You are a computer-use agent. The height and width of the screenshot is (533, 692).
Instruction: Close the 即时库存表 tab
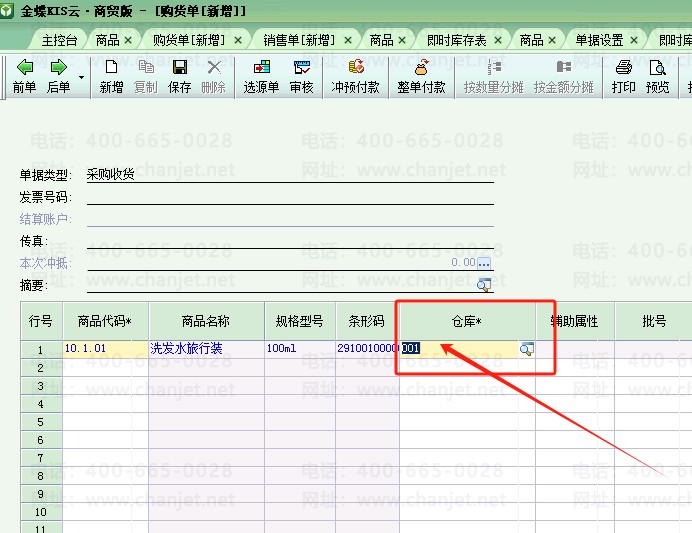(498, 41)
